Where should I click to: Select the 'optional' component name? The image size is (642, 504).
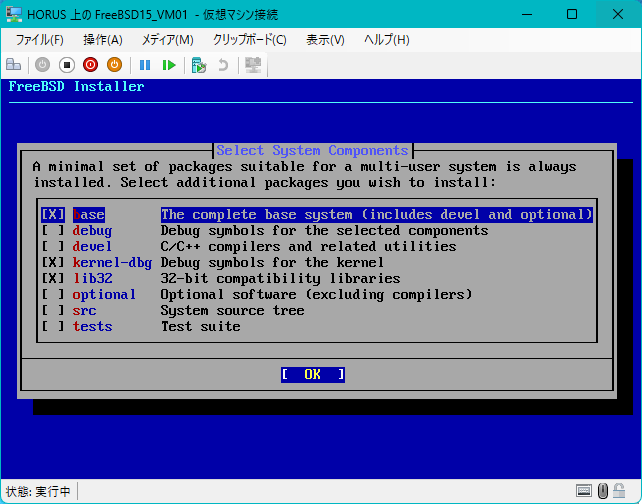click(104, 294)
